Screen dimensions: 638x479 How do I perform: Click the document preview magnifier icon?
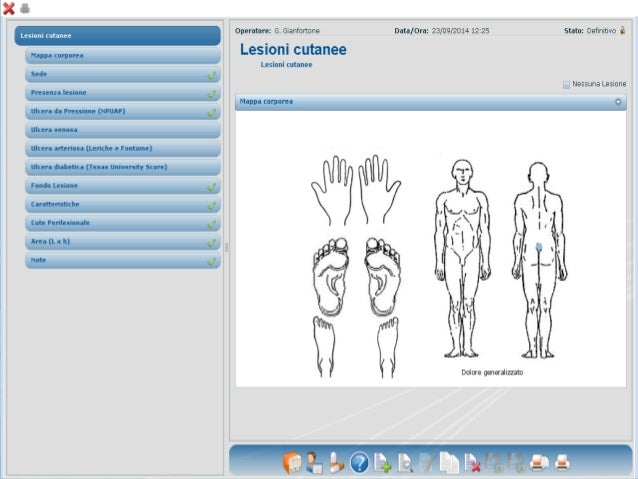tap(405, 461)
